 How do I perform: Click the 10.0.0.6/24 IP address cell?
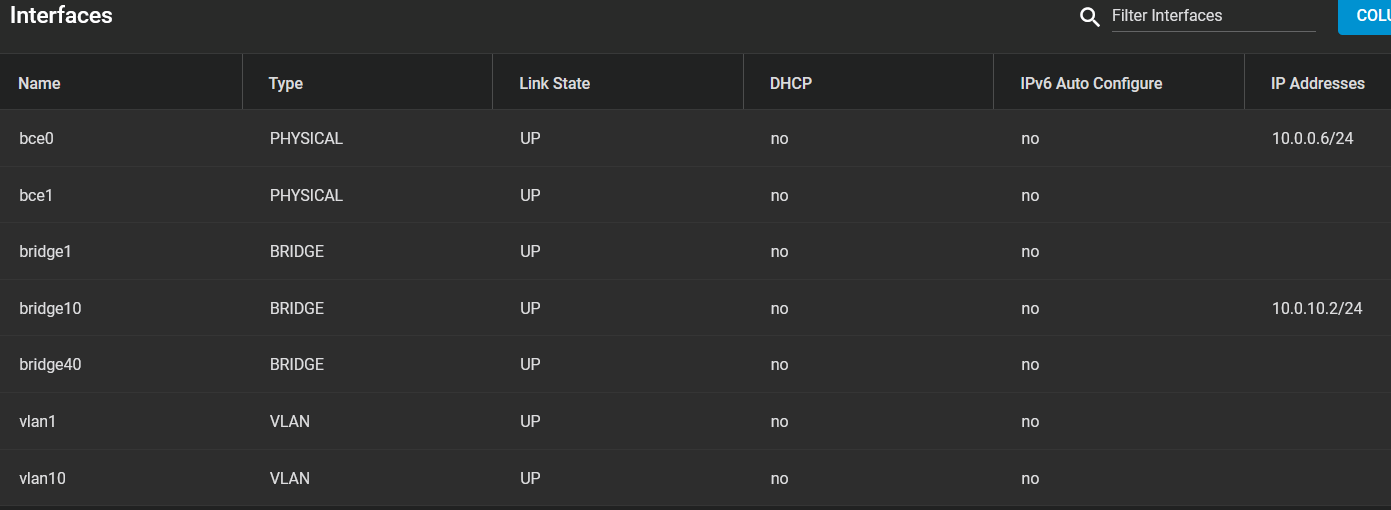click(x=1312, y=138)
